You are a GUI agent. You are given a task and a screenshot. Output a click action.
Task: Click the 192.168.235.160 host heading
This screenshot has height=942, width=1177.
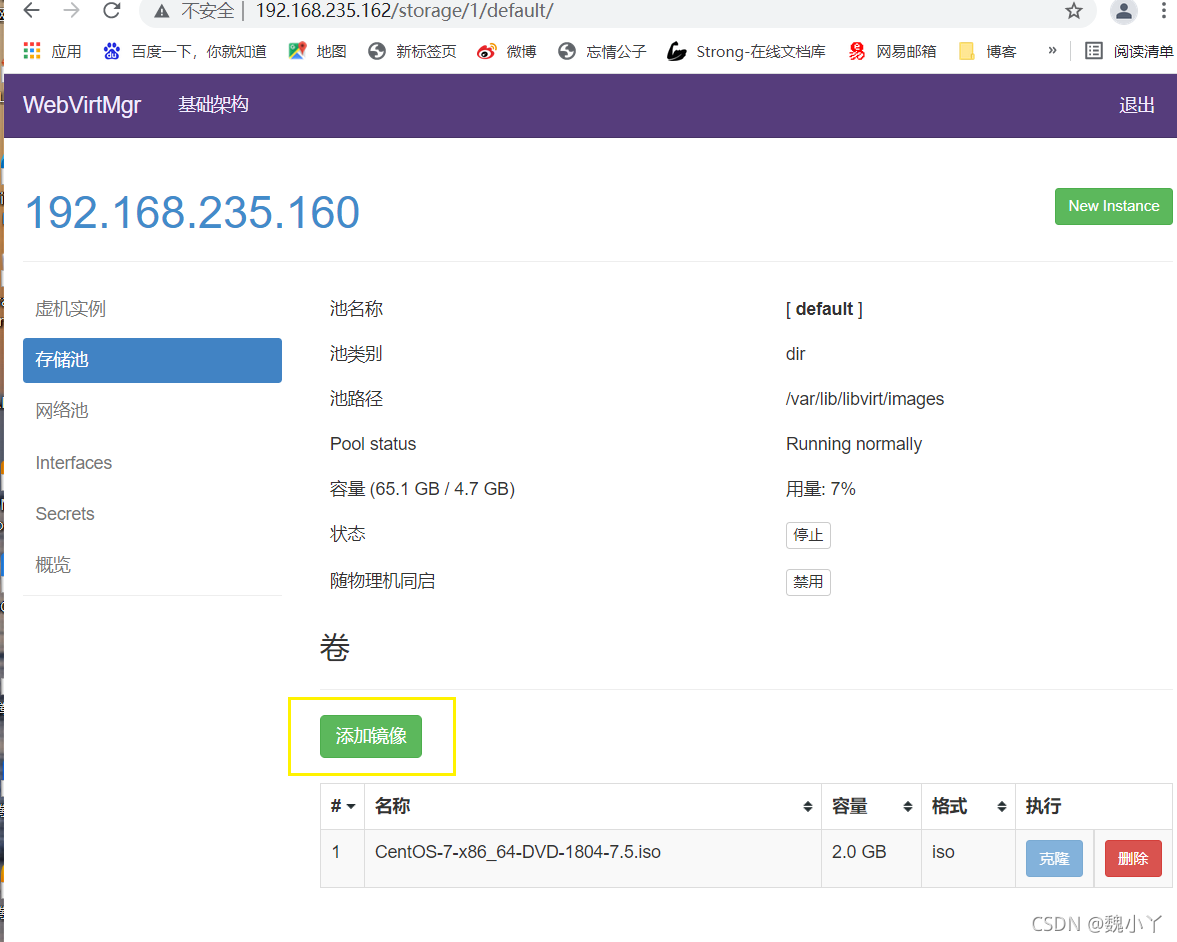(x=193, y=212)
